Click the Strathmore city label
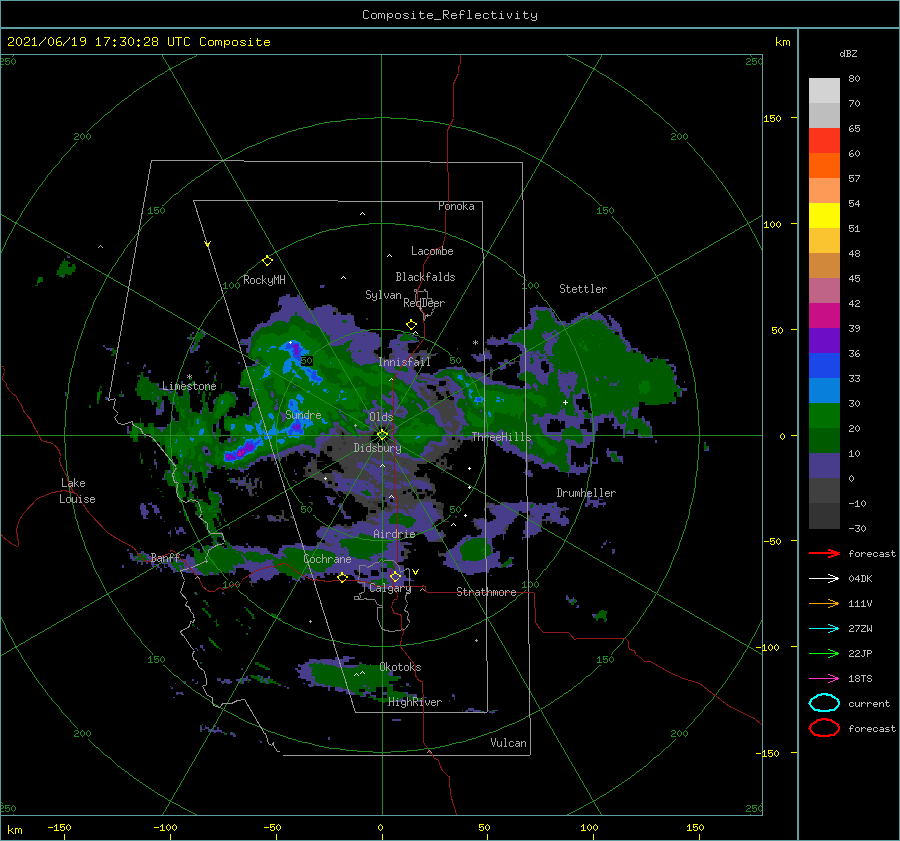 [486, 592]
